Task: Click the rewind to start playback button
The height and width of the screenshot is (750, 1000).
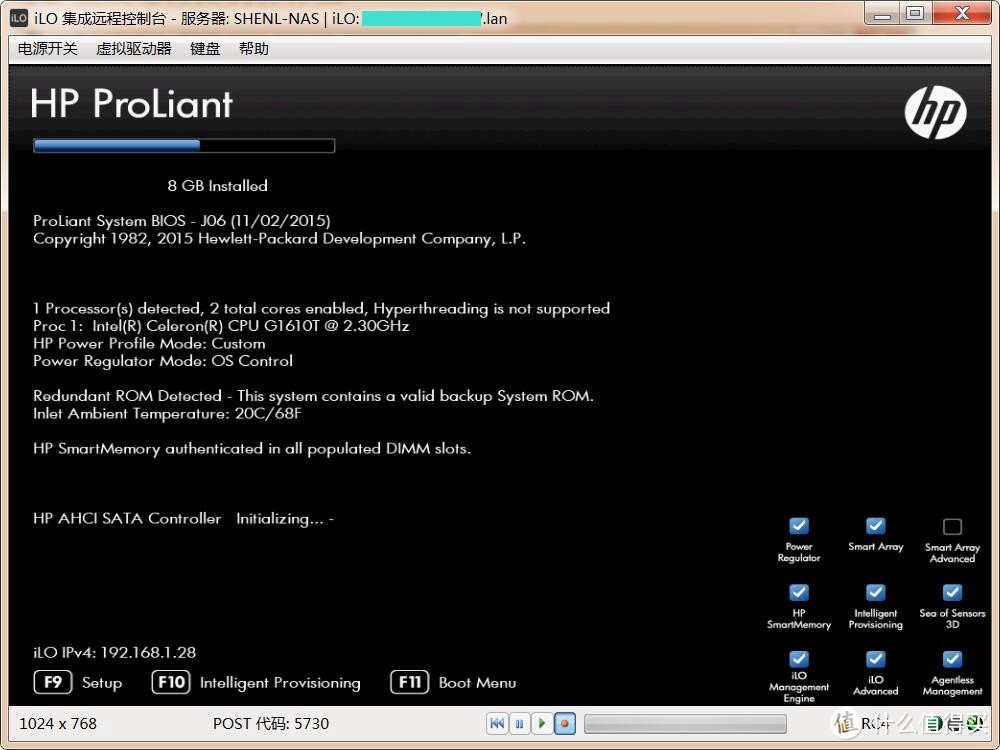Action: tap(497, 723)
